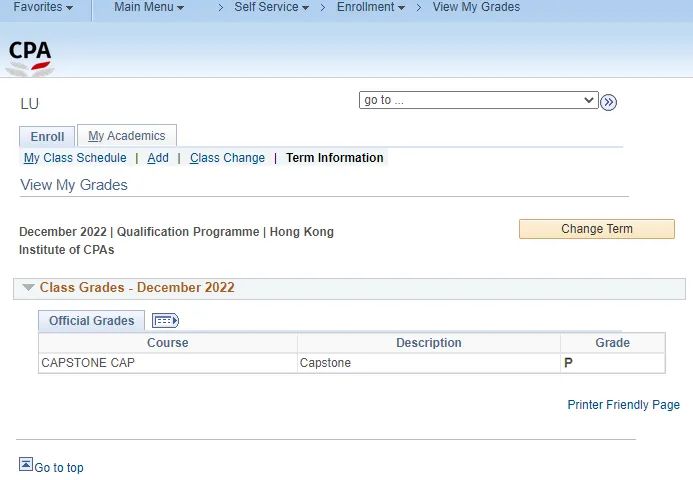Click the Go to top arrow icon
The image size is (693, 480).
(x=26, y=465)
